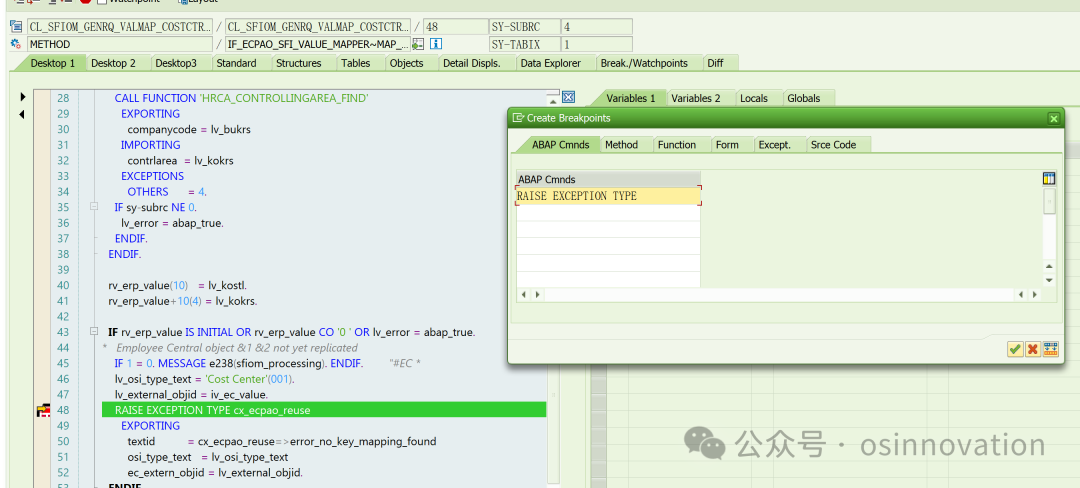Click the right-pointing arrow left of line 28
Image resolution: width=1080 pixels, height=488 pixels.
(23, 98)
